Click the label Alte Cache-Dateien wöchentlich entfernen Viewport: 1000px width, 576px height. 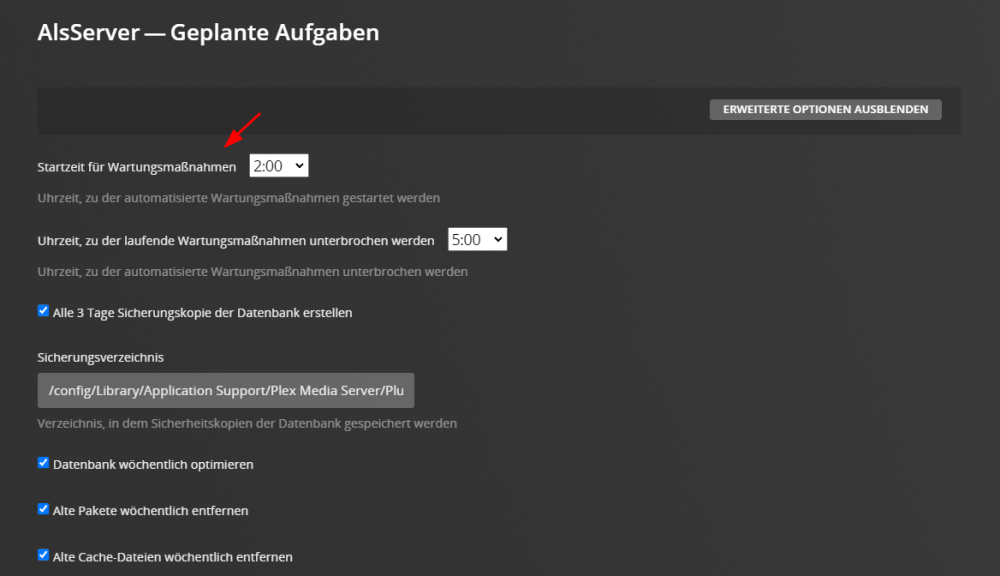[173, 557]
